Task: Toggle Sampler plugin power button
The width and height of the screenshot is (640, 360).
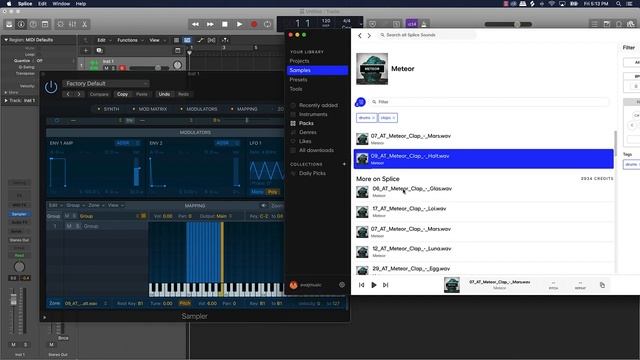Action: 51,87
